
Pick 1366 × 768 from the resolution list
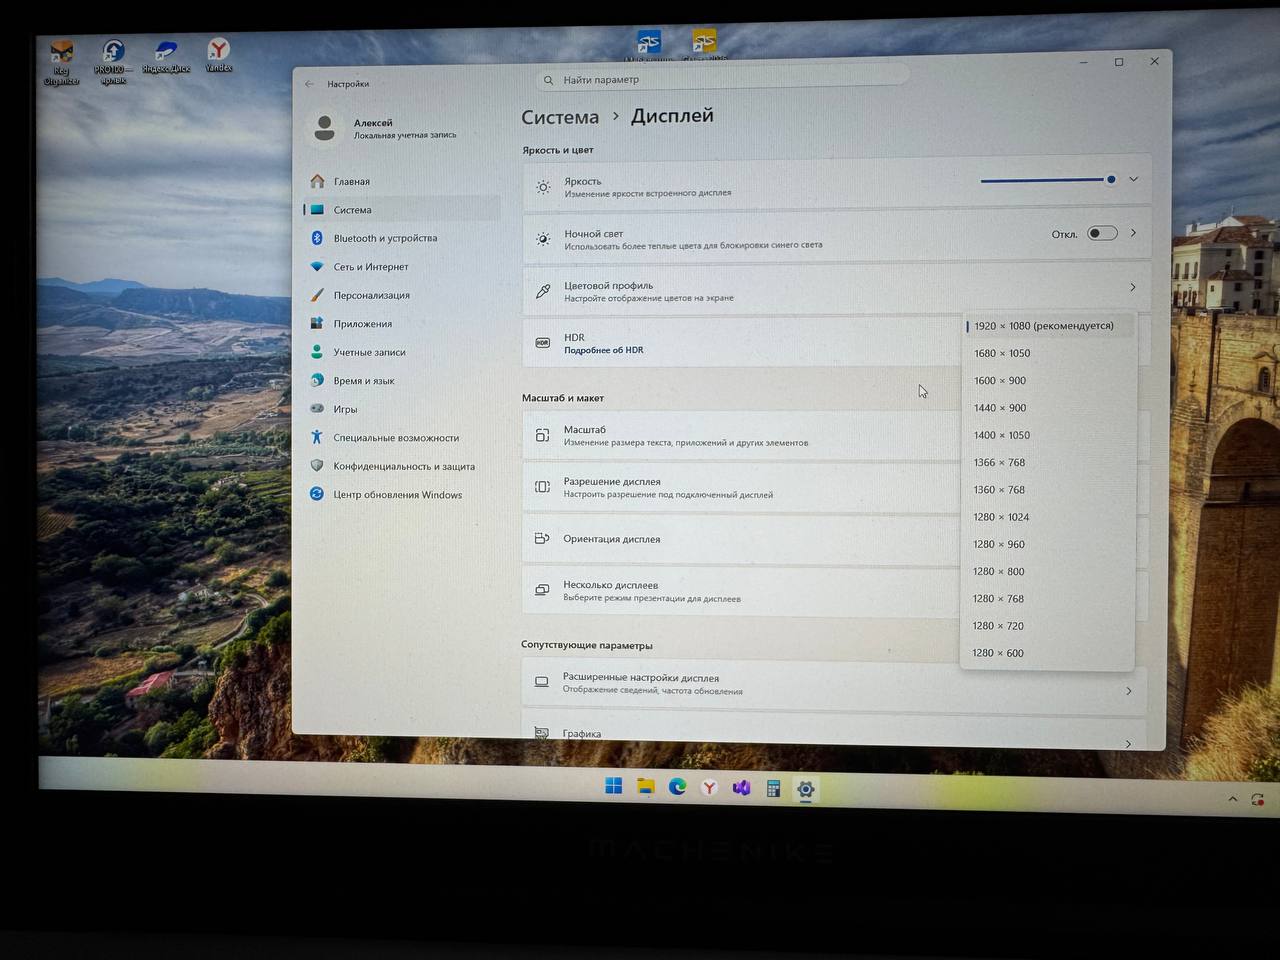click(x=1047, y=462)
